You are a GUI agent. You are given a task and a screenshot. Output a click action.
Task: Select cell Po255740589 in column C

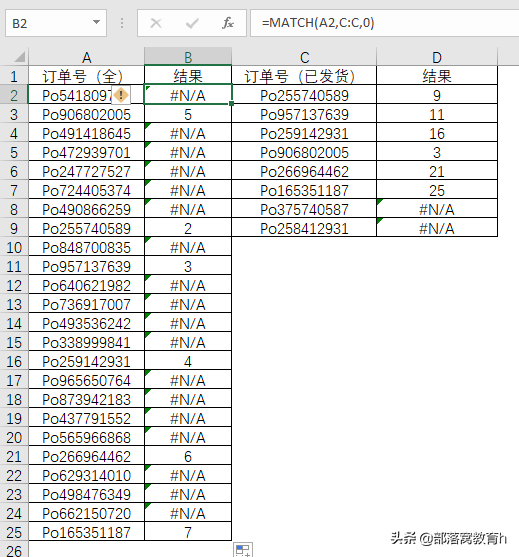[x=304, y=95]
